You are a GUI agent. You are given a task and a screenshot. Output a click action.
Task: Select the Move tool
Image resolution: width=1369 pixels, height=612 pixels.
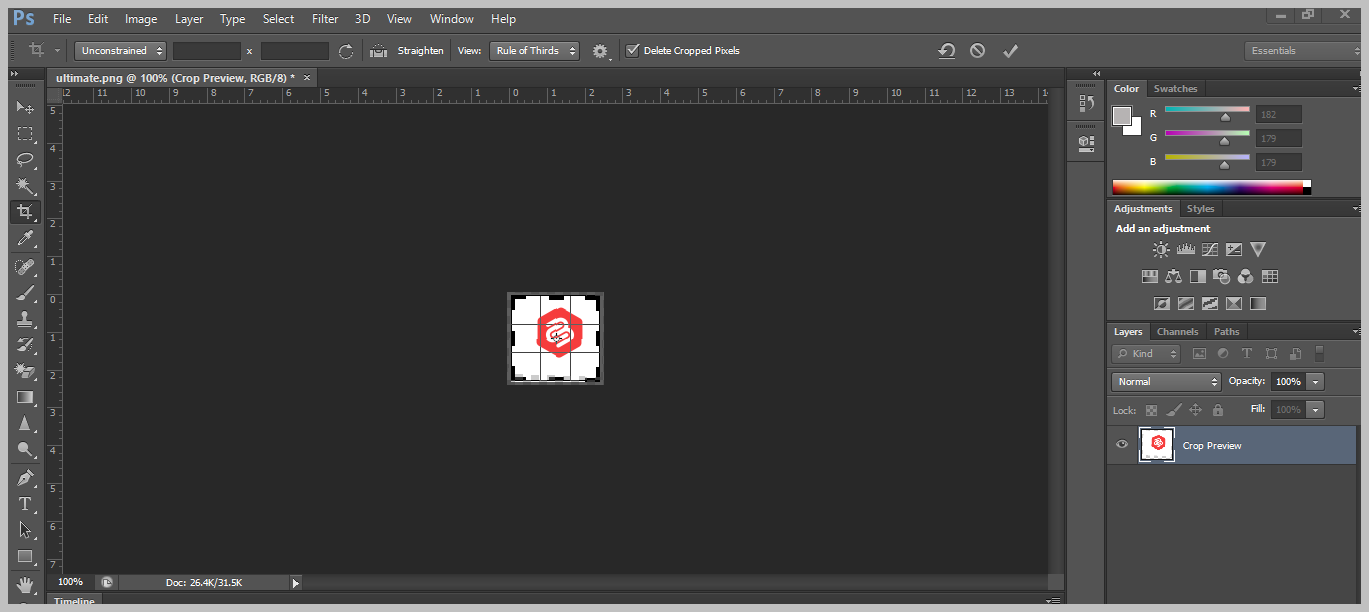pos(25,107)
